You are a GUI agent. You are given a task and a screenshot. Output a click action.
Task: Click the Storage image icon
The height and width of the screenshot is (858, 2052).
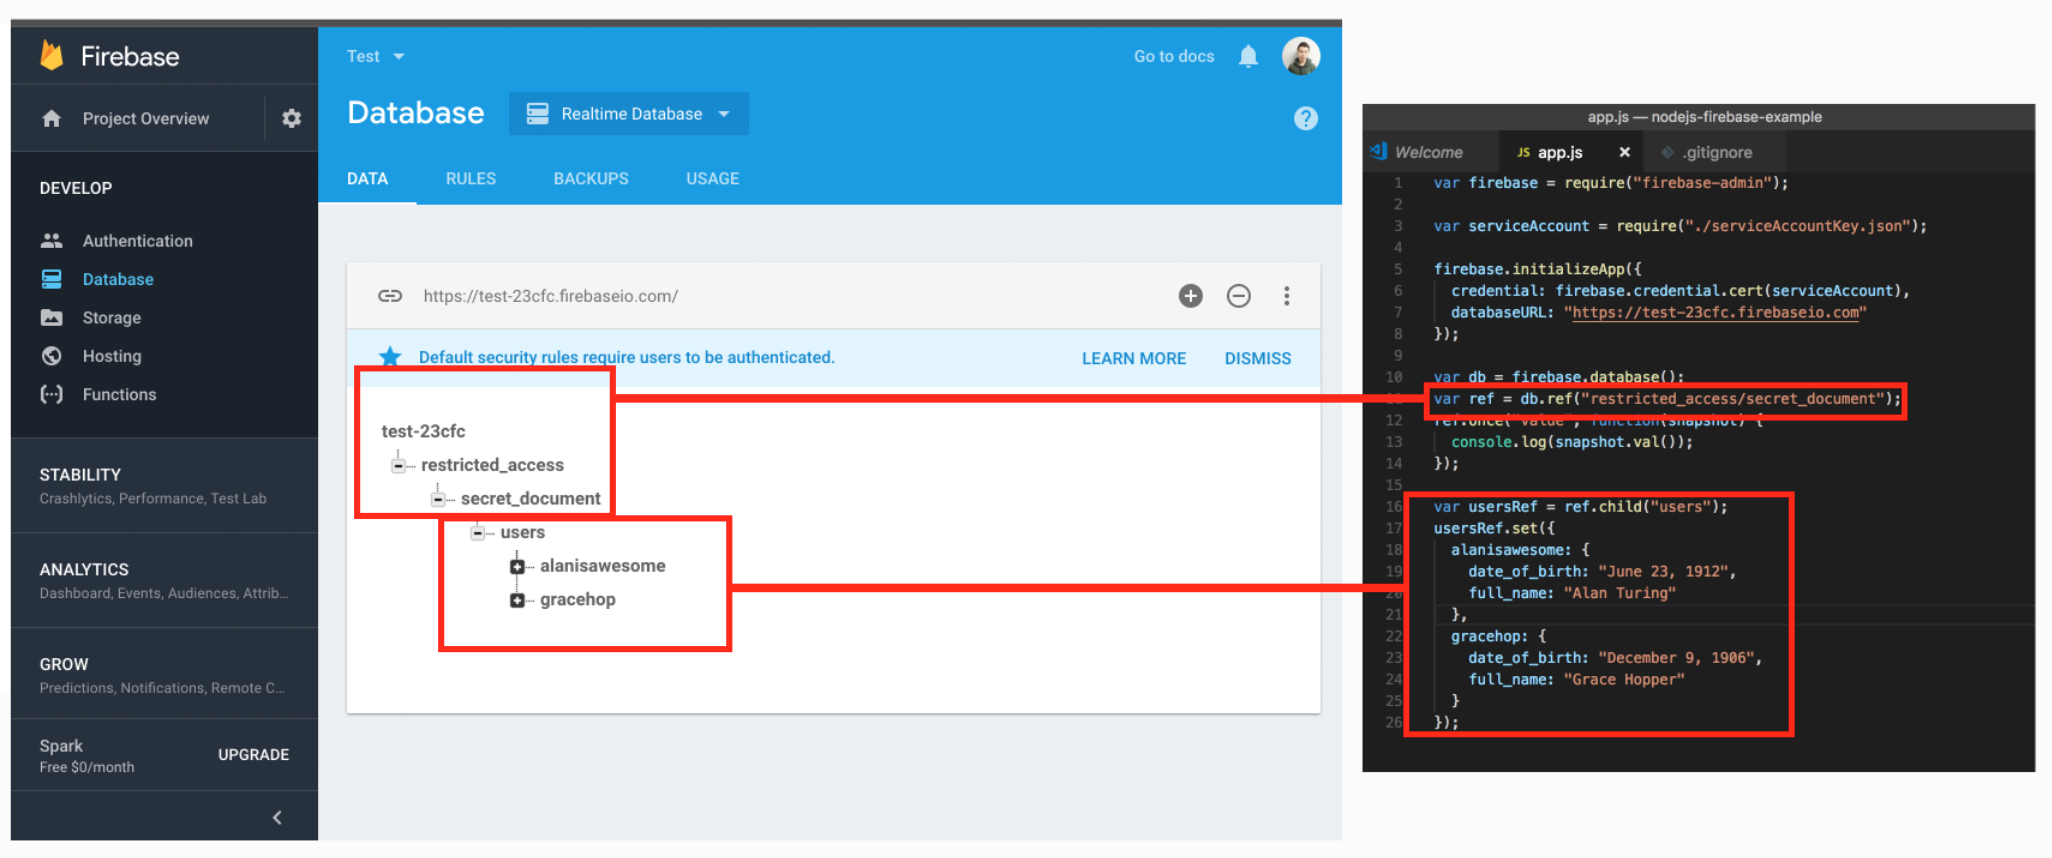click(52, 317)
